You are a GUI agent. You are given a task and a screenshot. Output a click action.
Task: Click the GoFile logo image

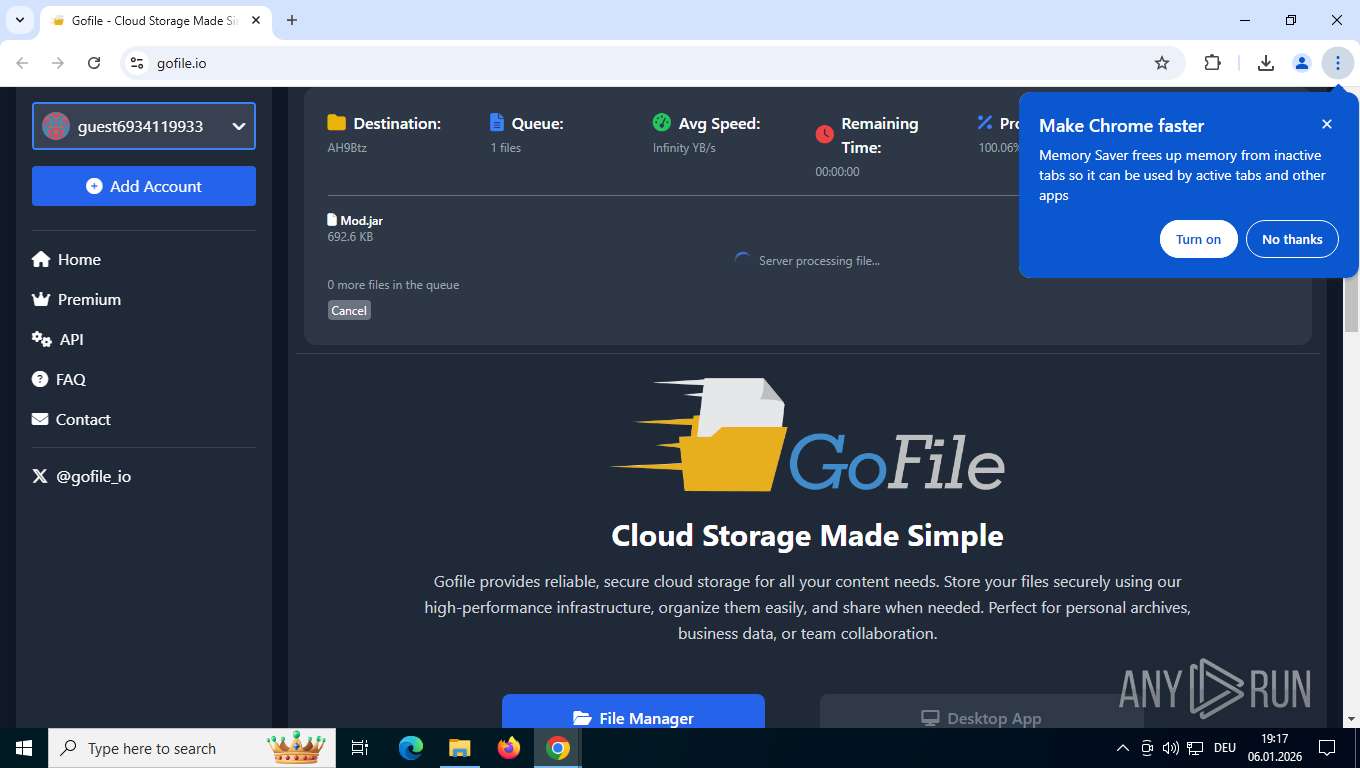click(x=807, y=435)
